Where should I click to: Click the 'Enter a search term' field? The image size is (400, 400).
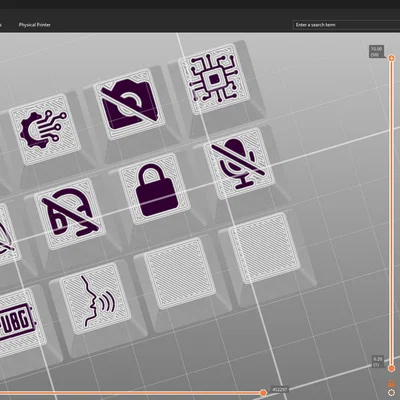coord(346,25)
